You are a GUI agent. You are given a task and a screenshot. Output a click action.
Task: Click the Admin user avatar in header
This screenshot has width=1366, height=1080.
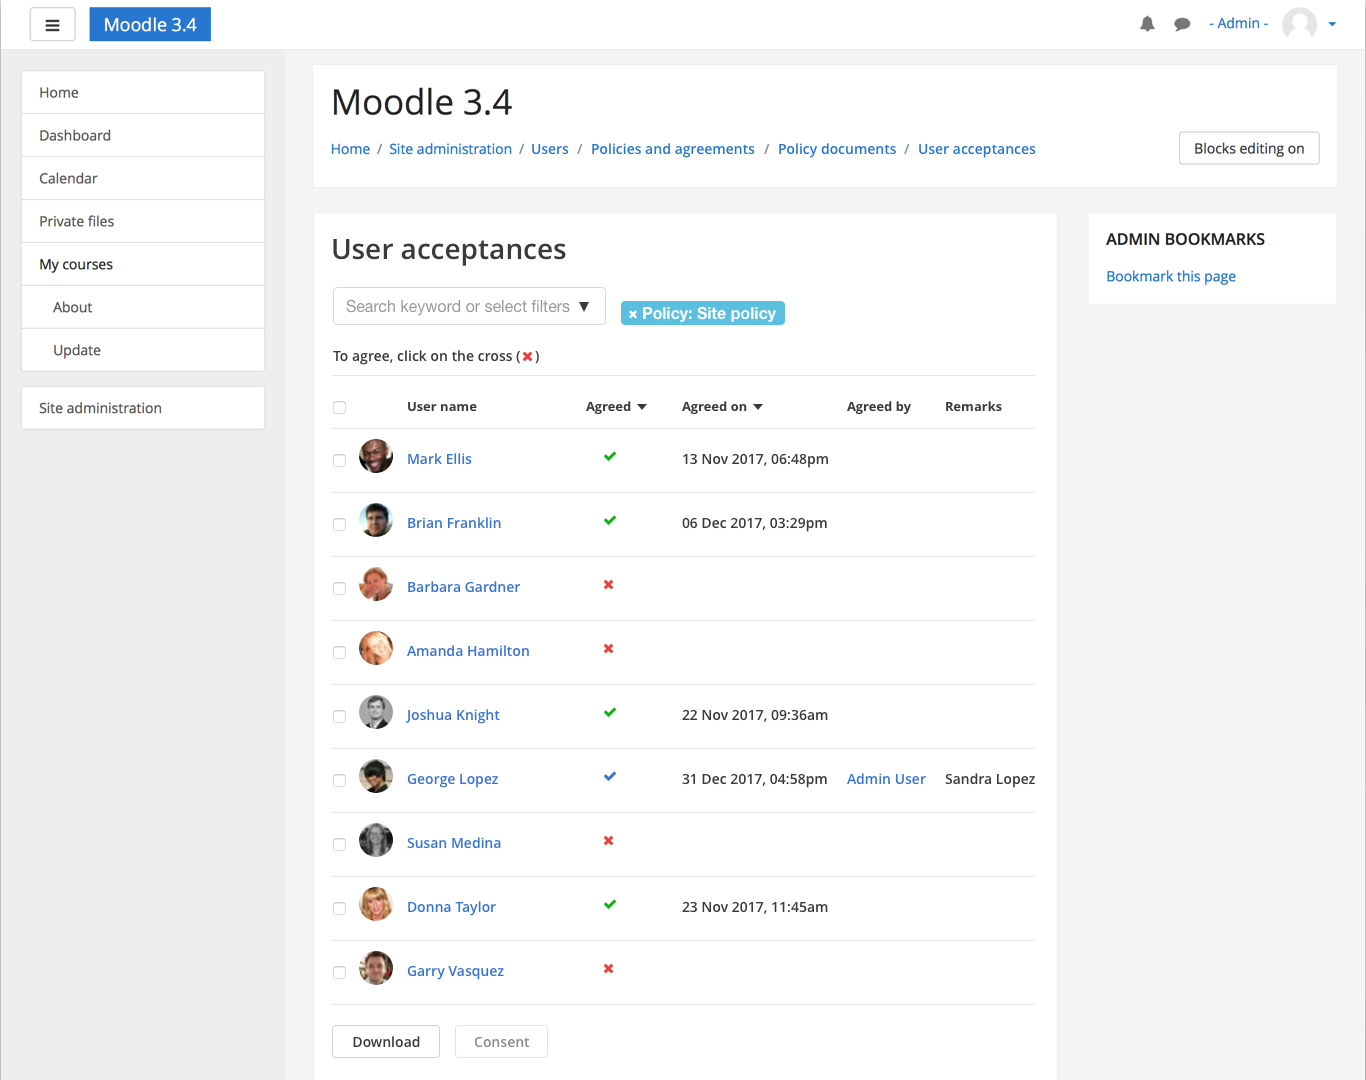(1299, 24)
